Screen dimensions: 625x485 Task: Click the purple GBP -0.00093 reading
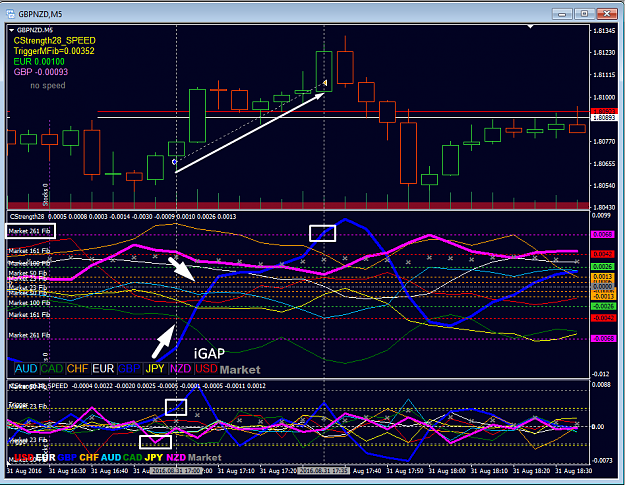[x=41, y=72]
